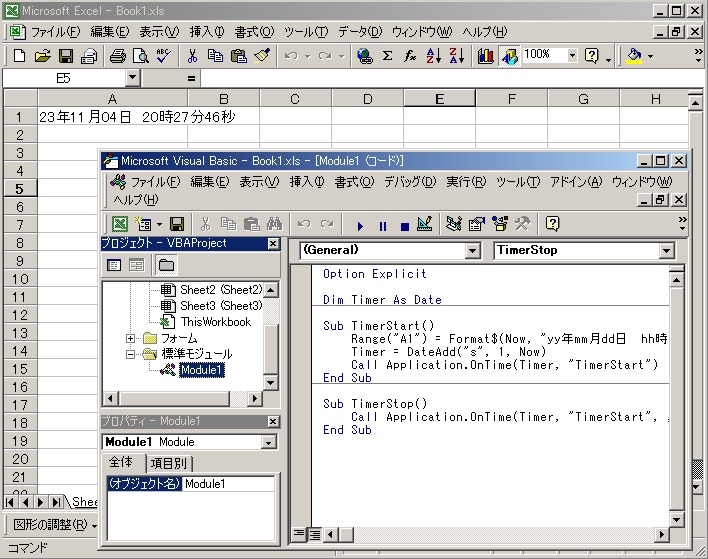Viewport: 708px width, 559px height.
Task: Click the View Microsoft Excel icon in VBE
Action: 120,224
